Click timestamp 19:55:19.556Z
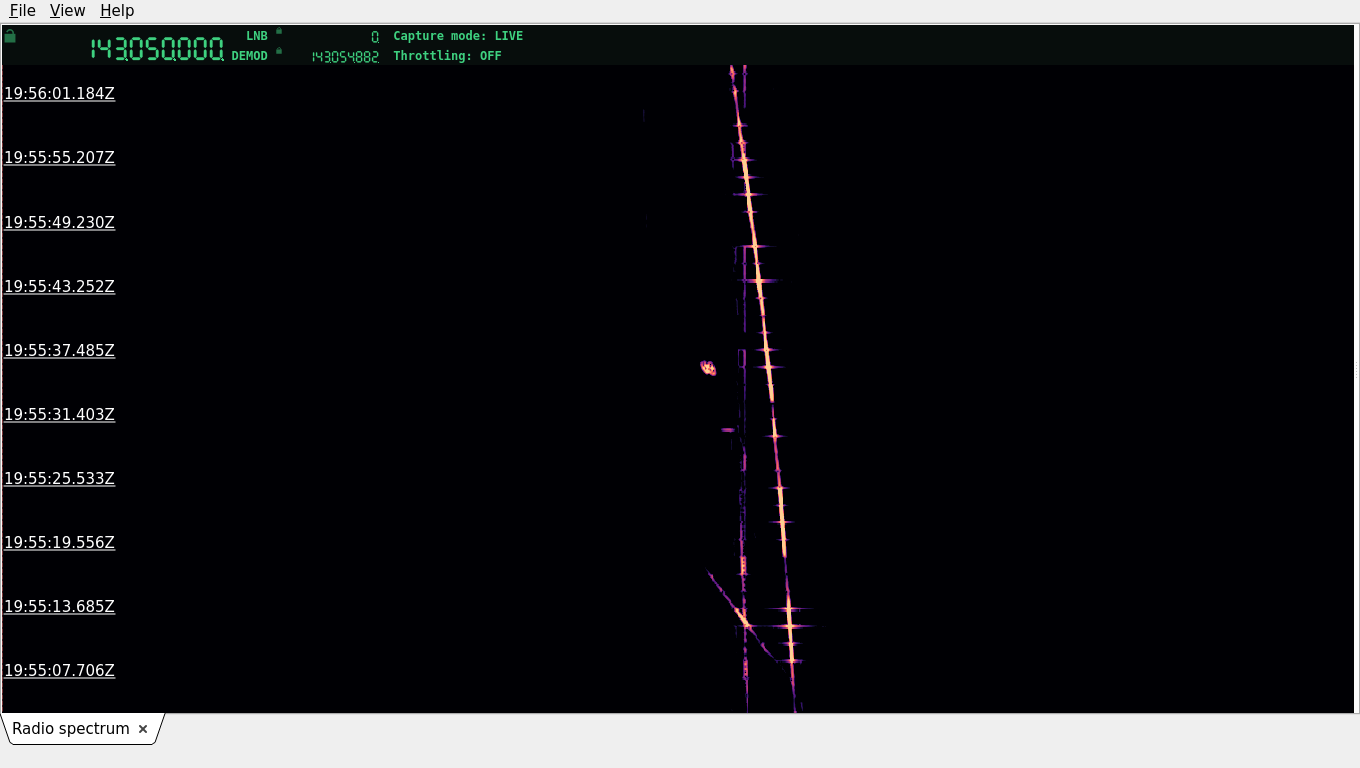 [x=60, y=542]
